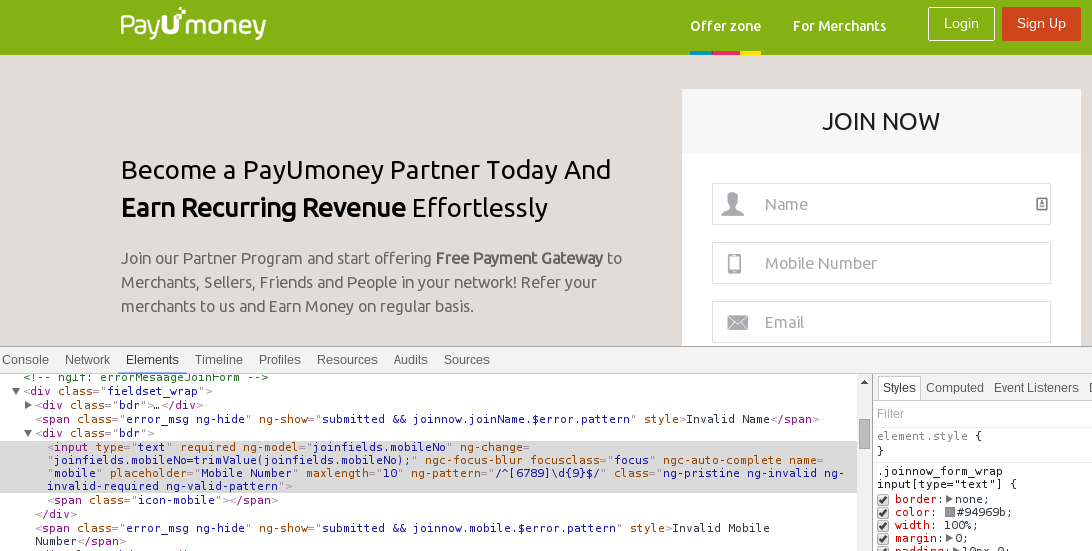Click the Earn Recurring Revenue heading text
The image size is (1092, 551).
coord(263,208)
